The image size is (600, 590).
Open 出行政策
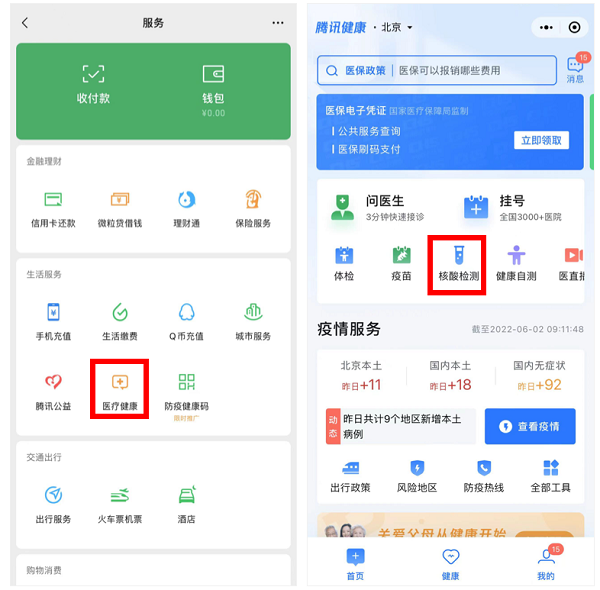pyautogui.click(x=350, y=477)
